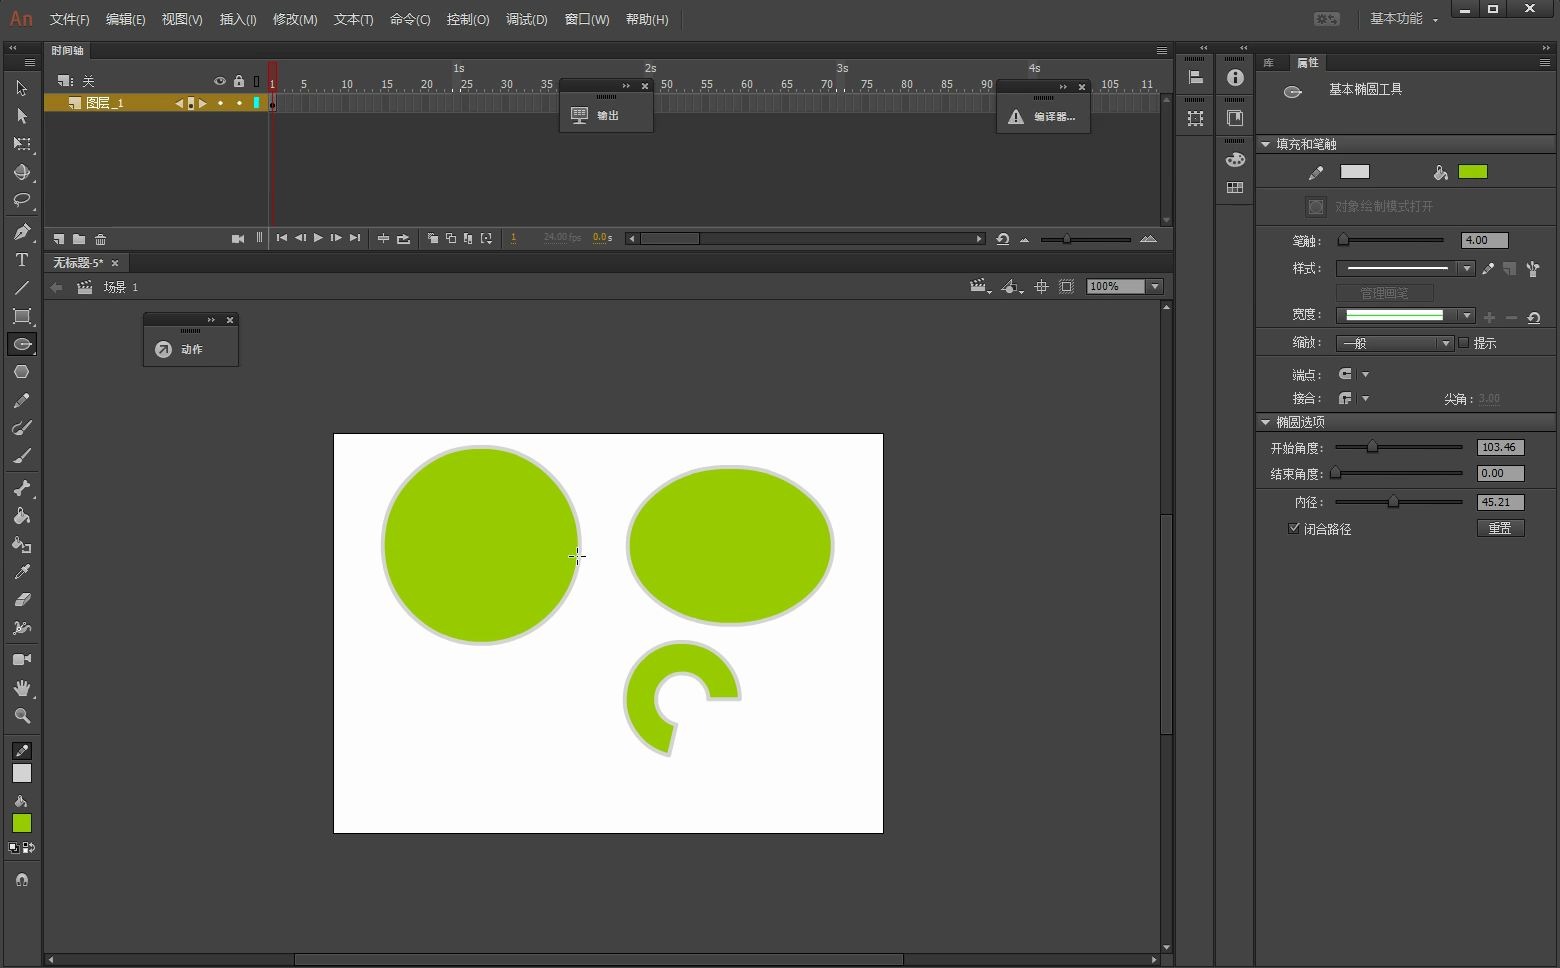Open the stroke color swatch in properties

1355,172
